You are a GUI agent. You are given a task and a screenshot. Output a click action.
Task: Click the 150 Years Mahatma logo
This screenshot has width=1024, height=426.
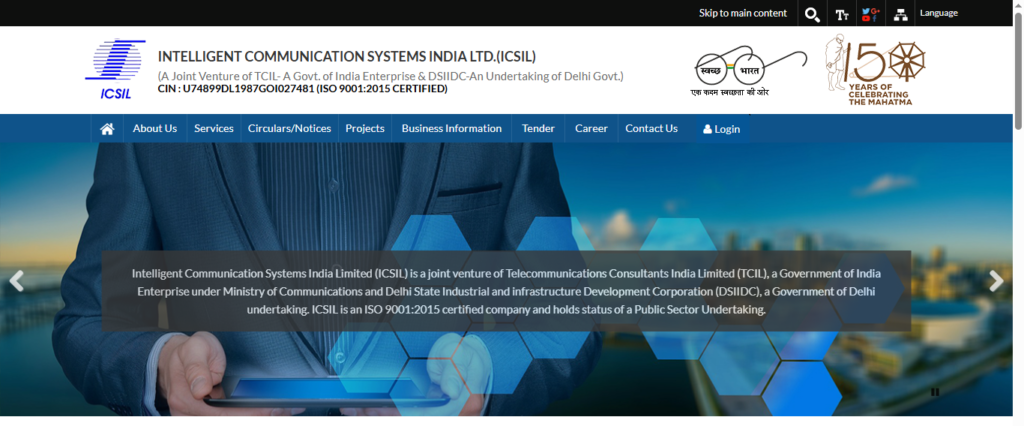click(875, 70)
